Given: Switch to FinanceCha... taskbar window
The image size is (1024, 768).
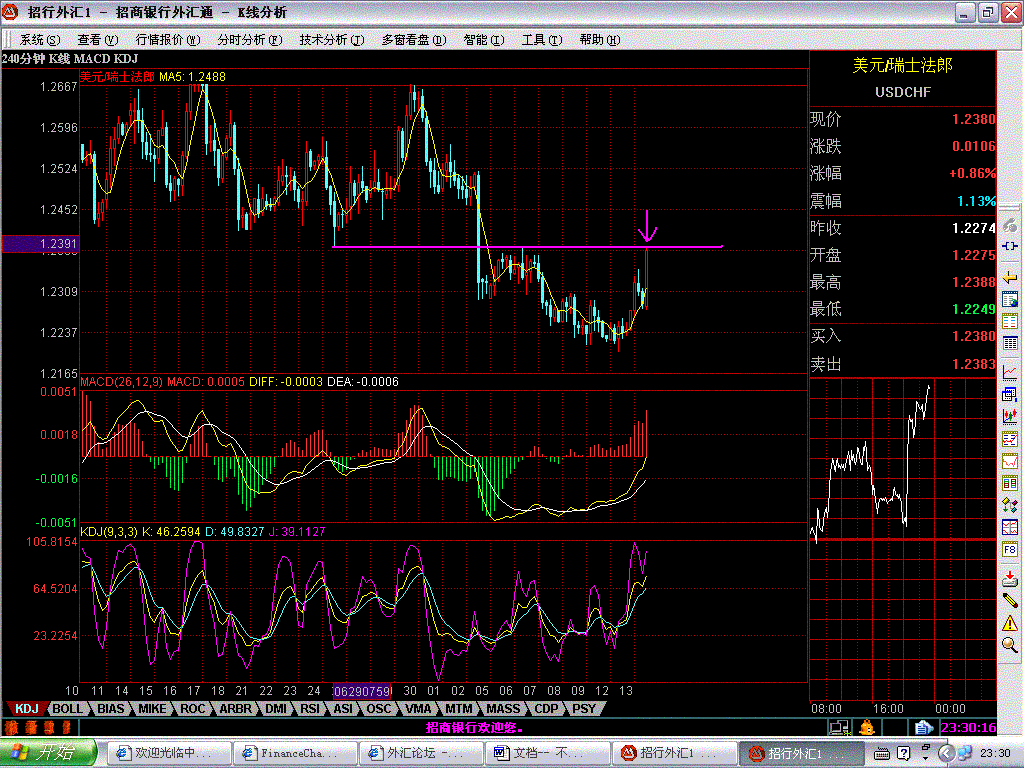Looking at the screenshot, I should coord(294,752).
